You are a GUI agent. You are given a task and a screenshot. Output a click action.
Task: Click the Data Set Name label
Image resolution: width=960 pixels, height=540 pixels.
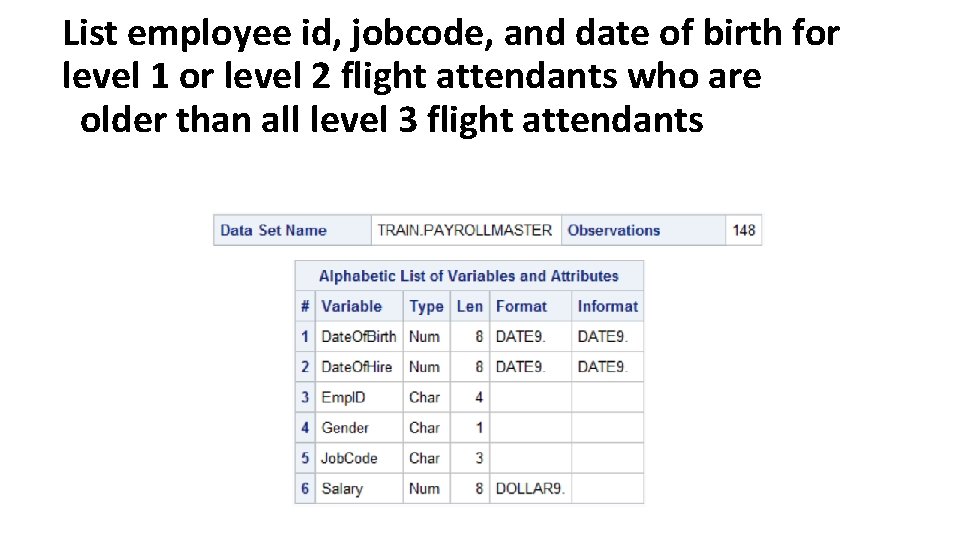[273, 230]
